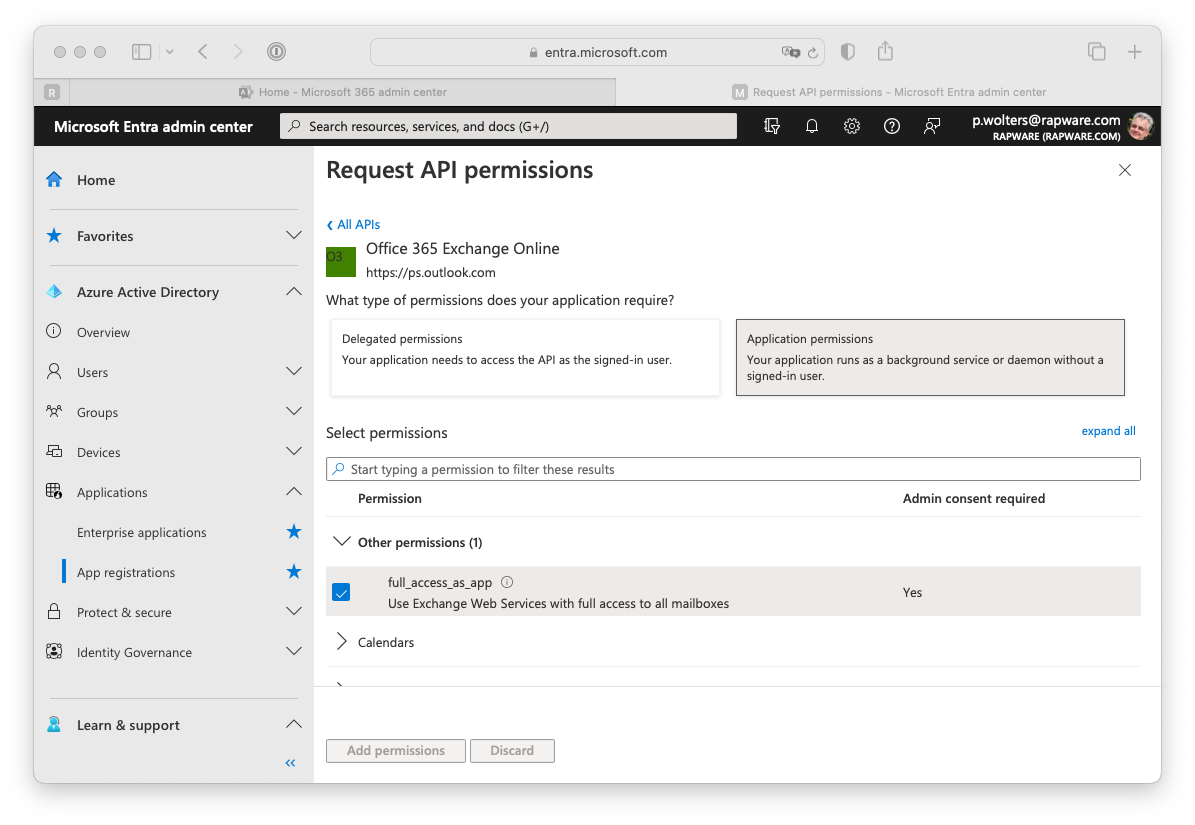Image resolution: width=1195 pixels, height=825 pixels.
Task: Open the Cloud Shell or directory filter icon in the header
Action: (x=772, y=126)
